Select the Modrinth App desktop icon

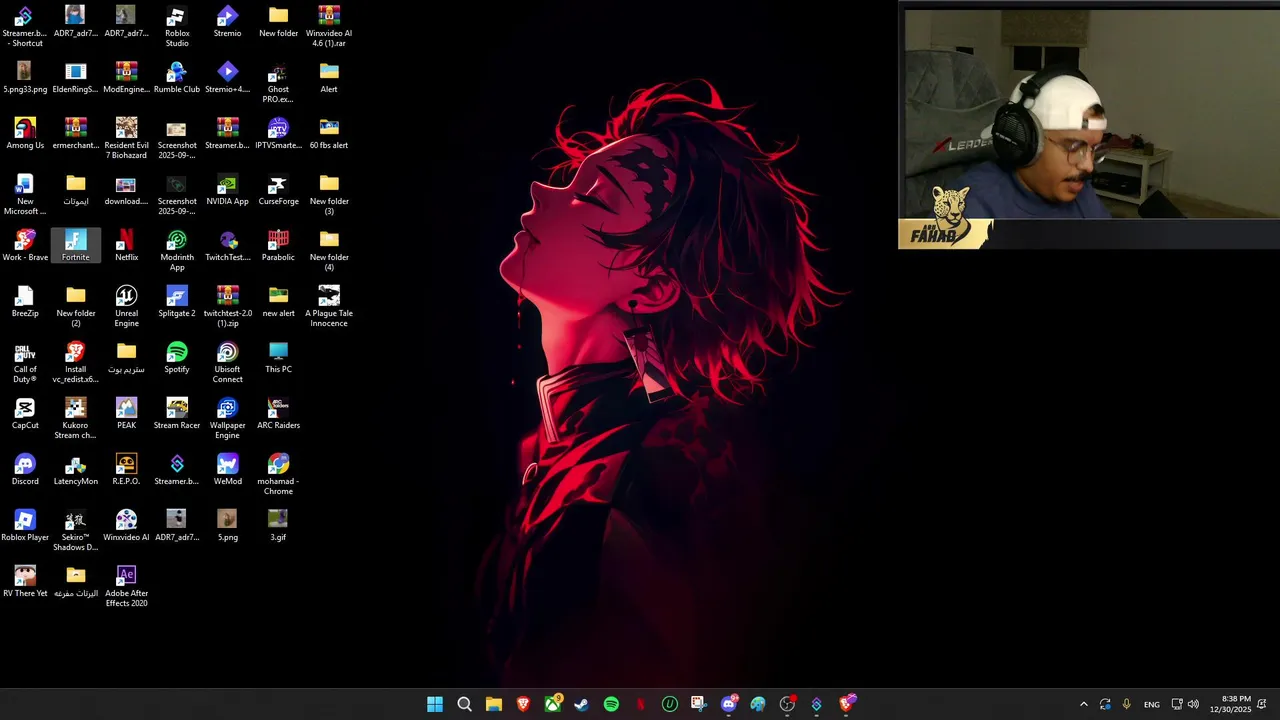tap(177, 251)
